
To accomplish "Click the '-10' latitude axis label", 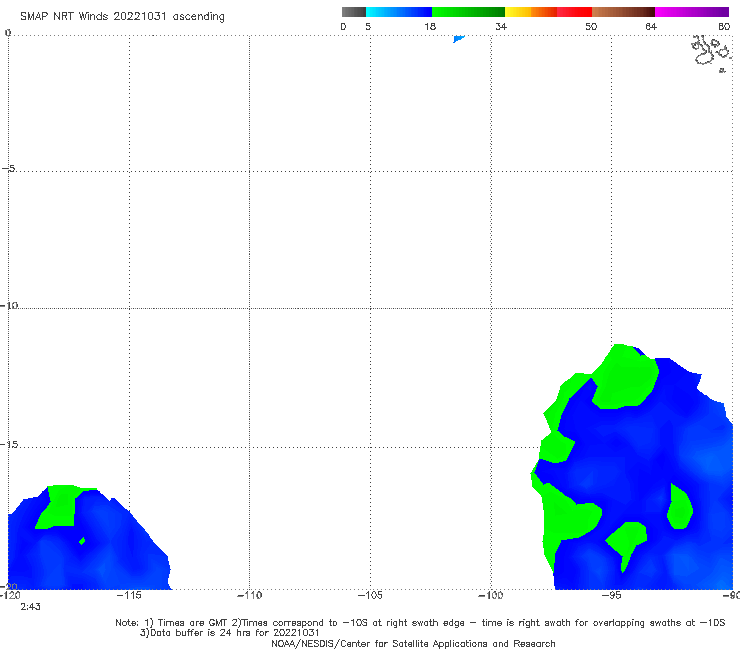I will pos(9,305).
